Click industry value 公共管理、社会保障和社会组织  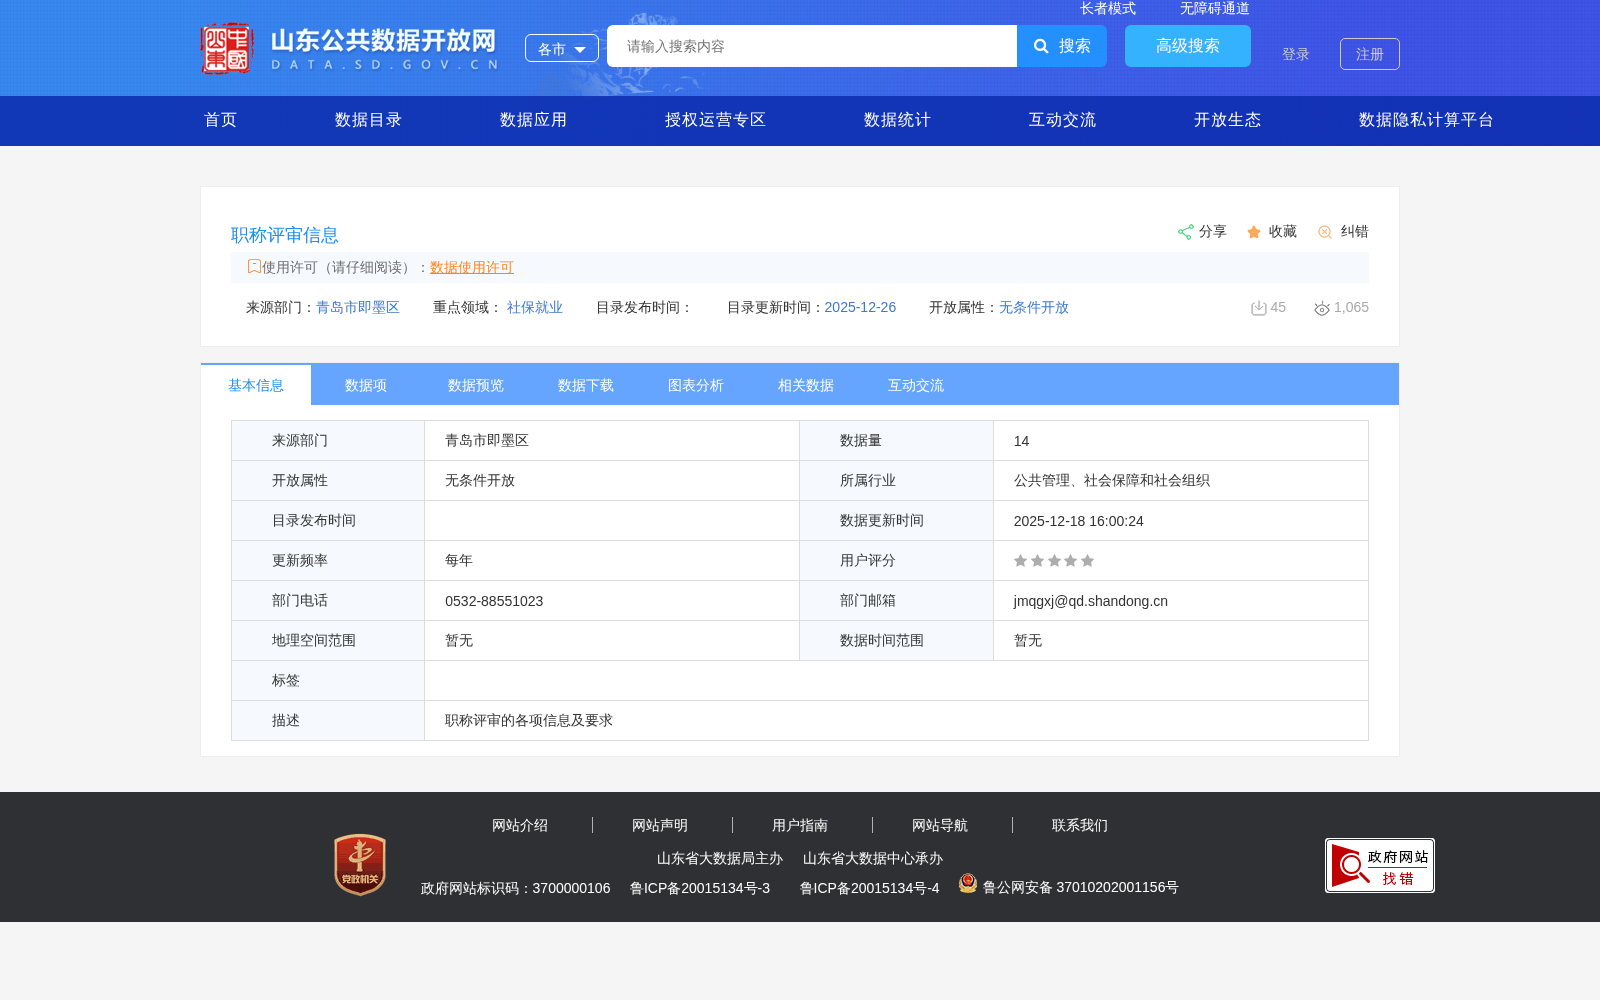tap(1112, 480)
